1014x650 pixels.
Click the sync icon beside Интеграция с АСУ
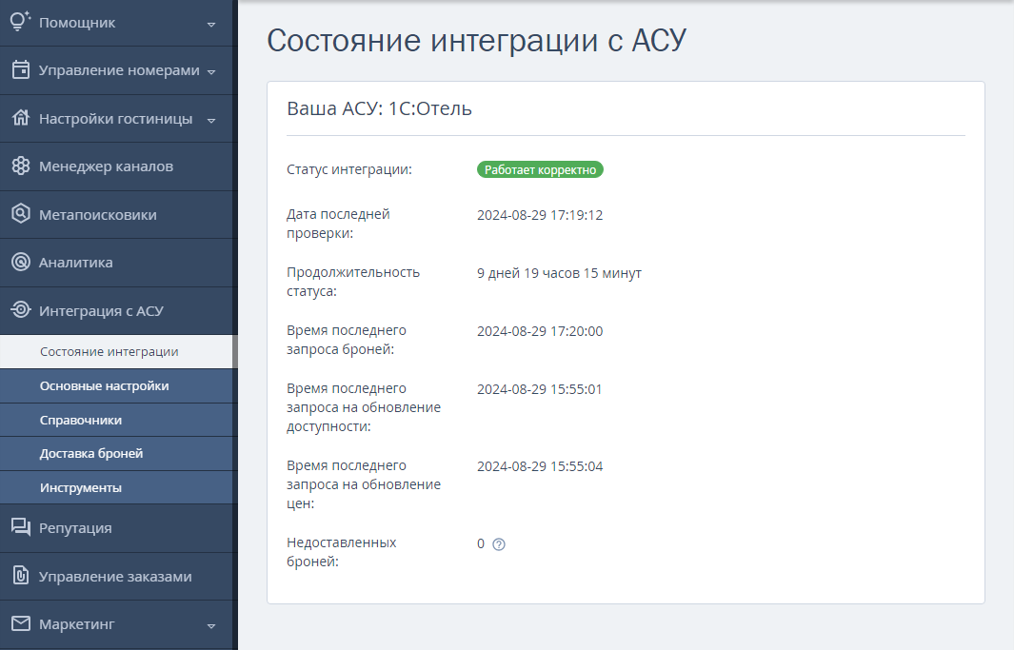[x=21, y=310]
